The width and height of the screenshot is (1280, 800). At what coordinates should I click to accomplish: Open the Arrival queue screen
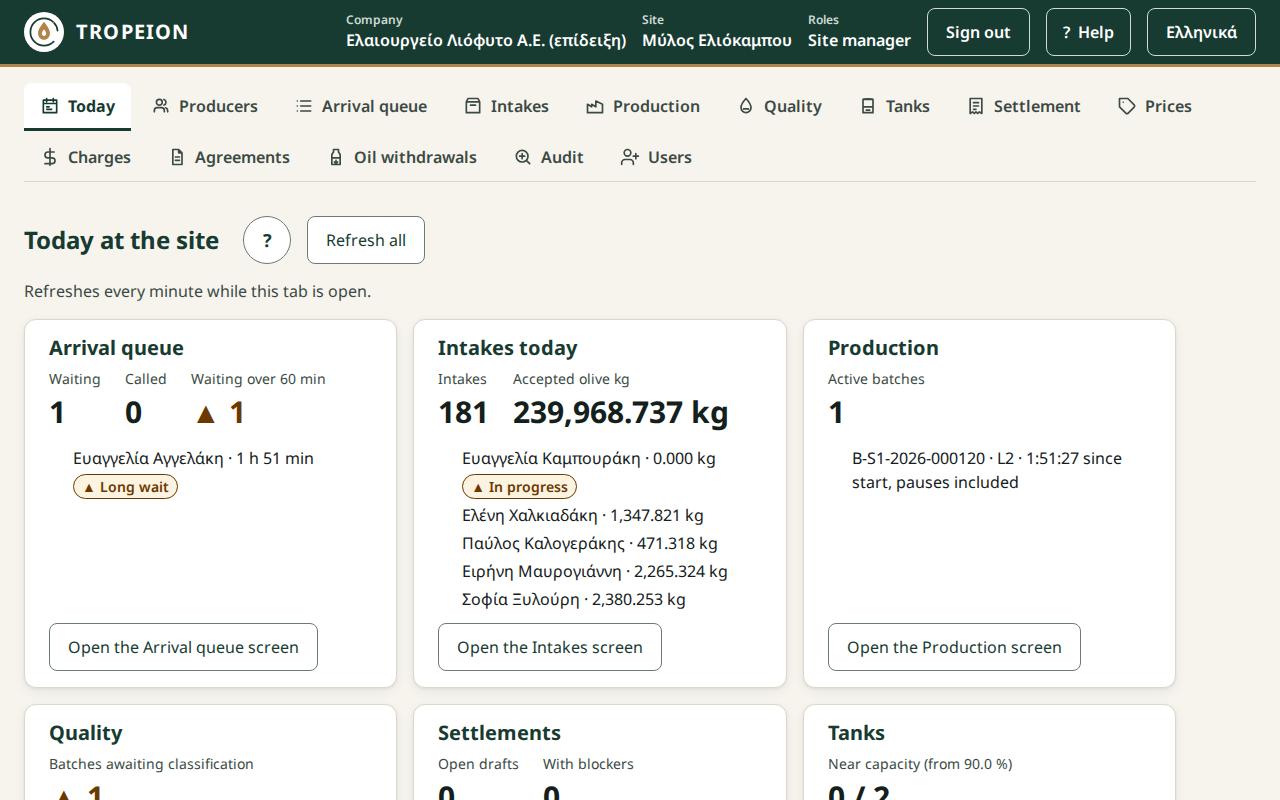[183, 647]
